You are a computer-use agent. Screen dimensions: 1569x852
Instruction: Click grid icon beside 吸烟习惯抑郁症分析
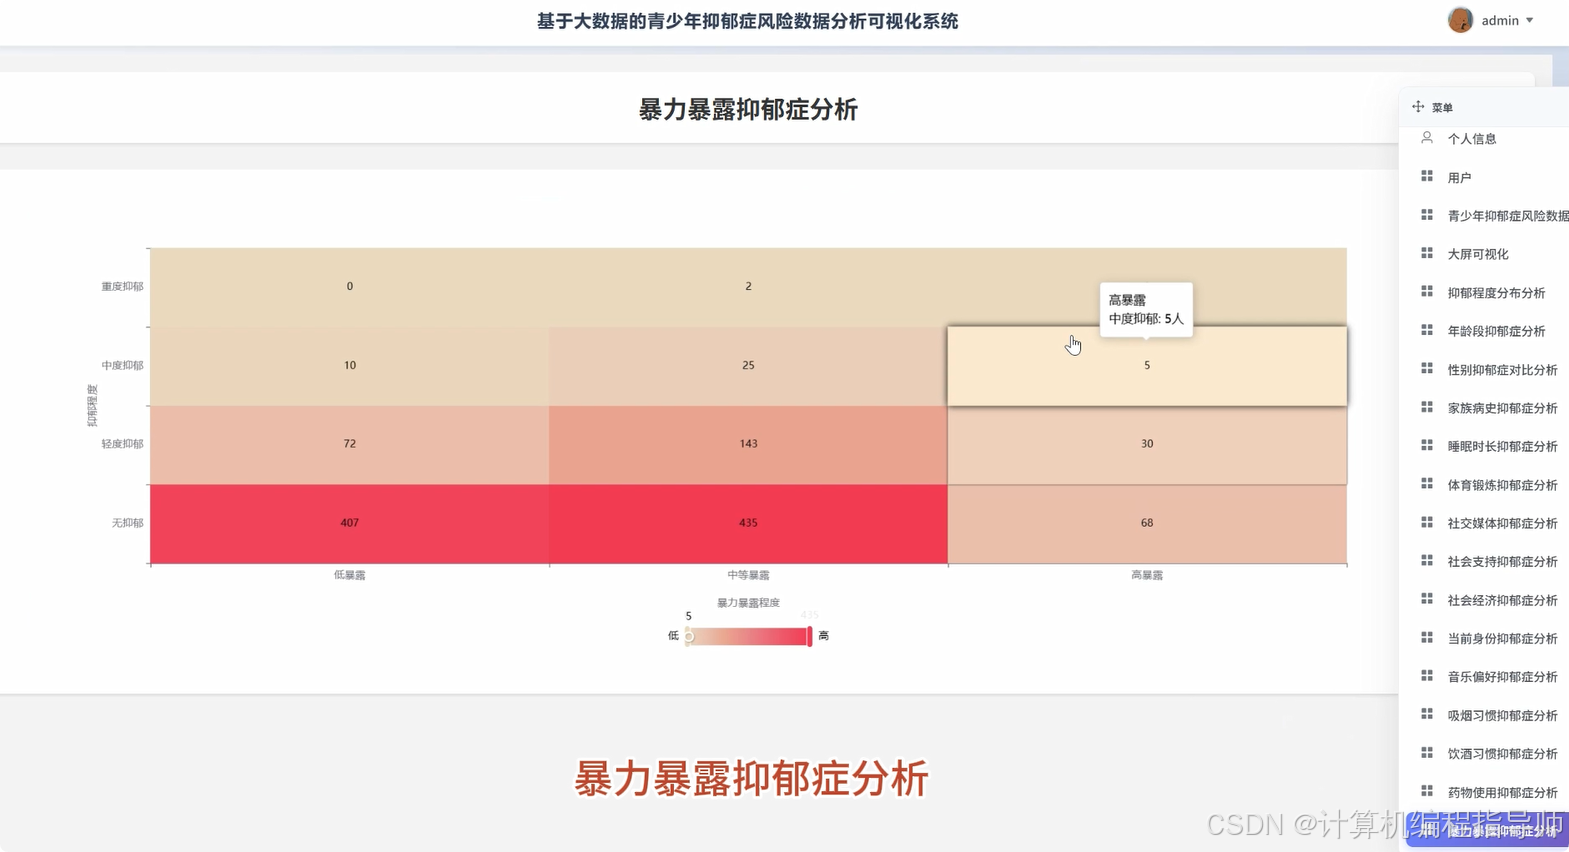coord(1427,715)
